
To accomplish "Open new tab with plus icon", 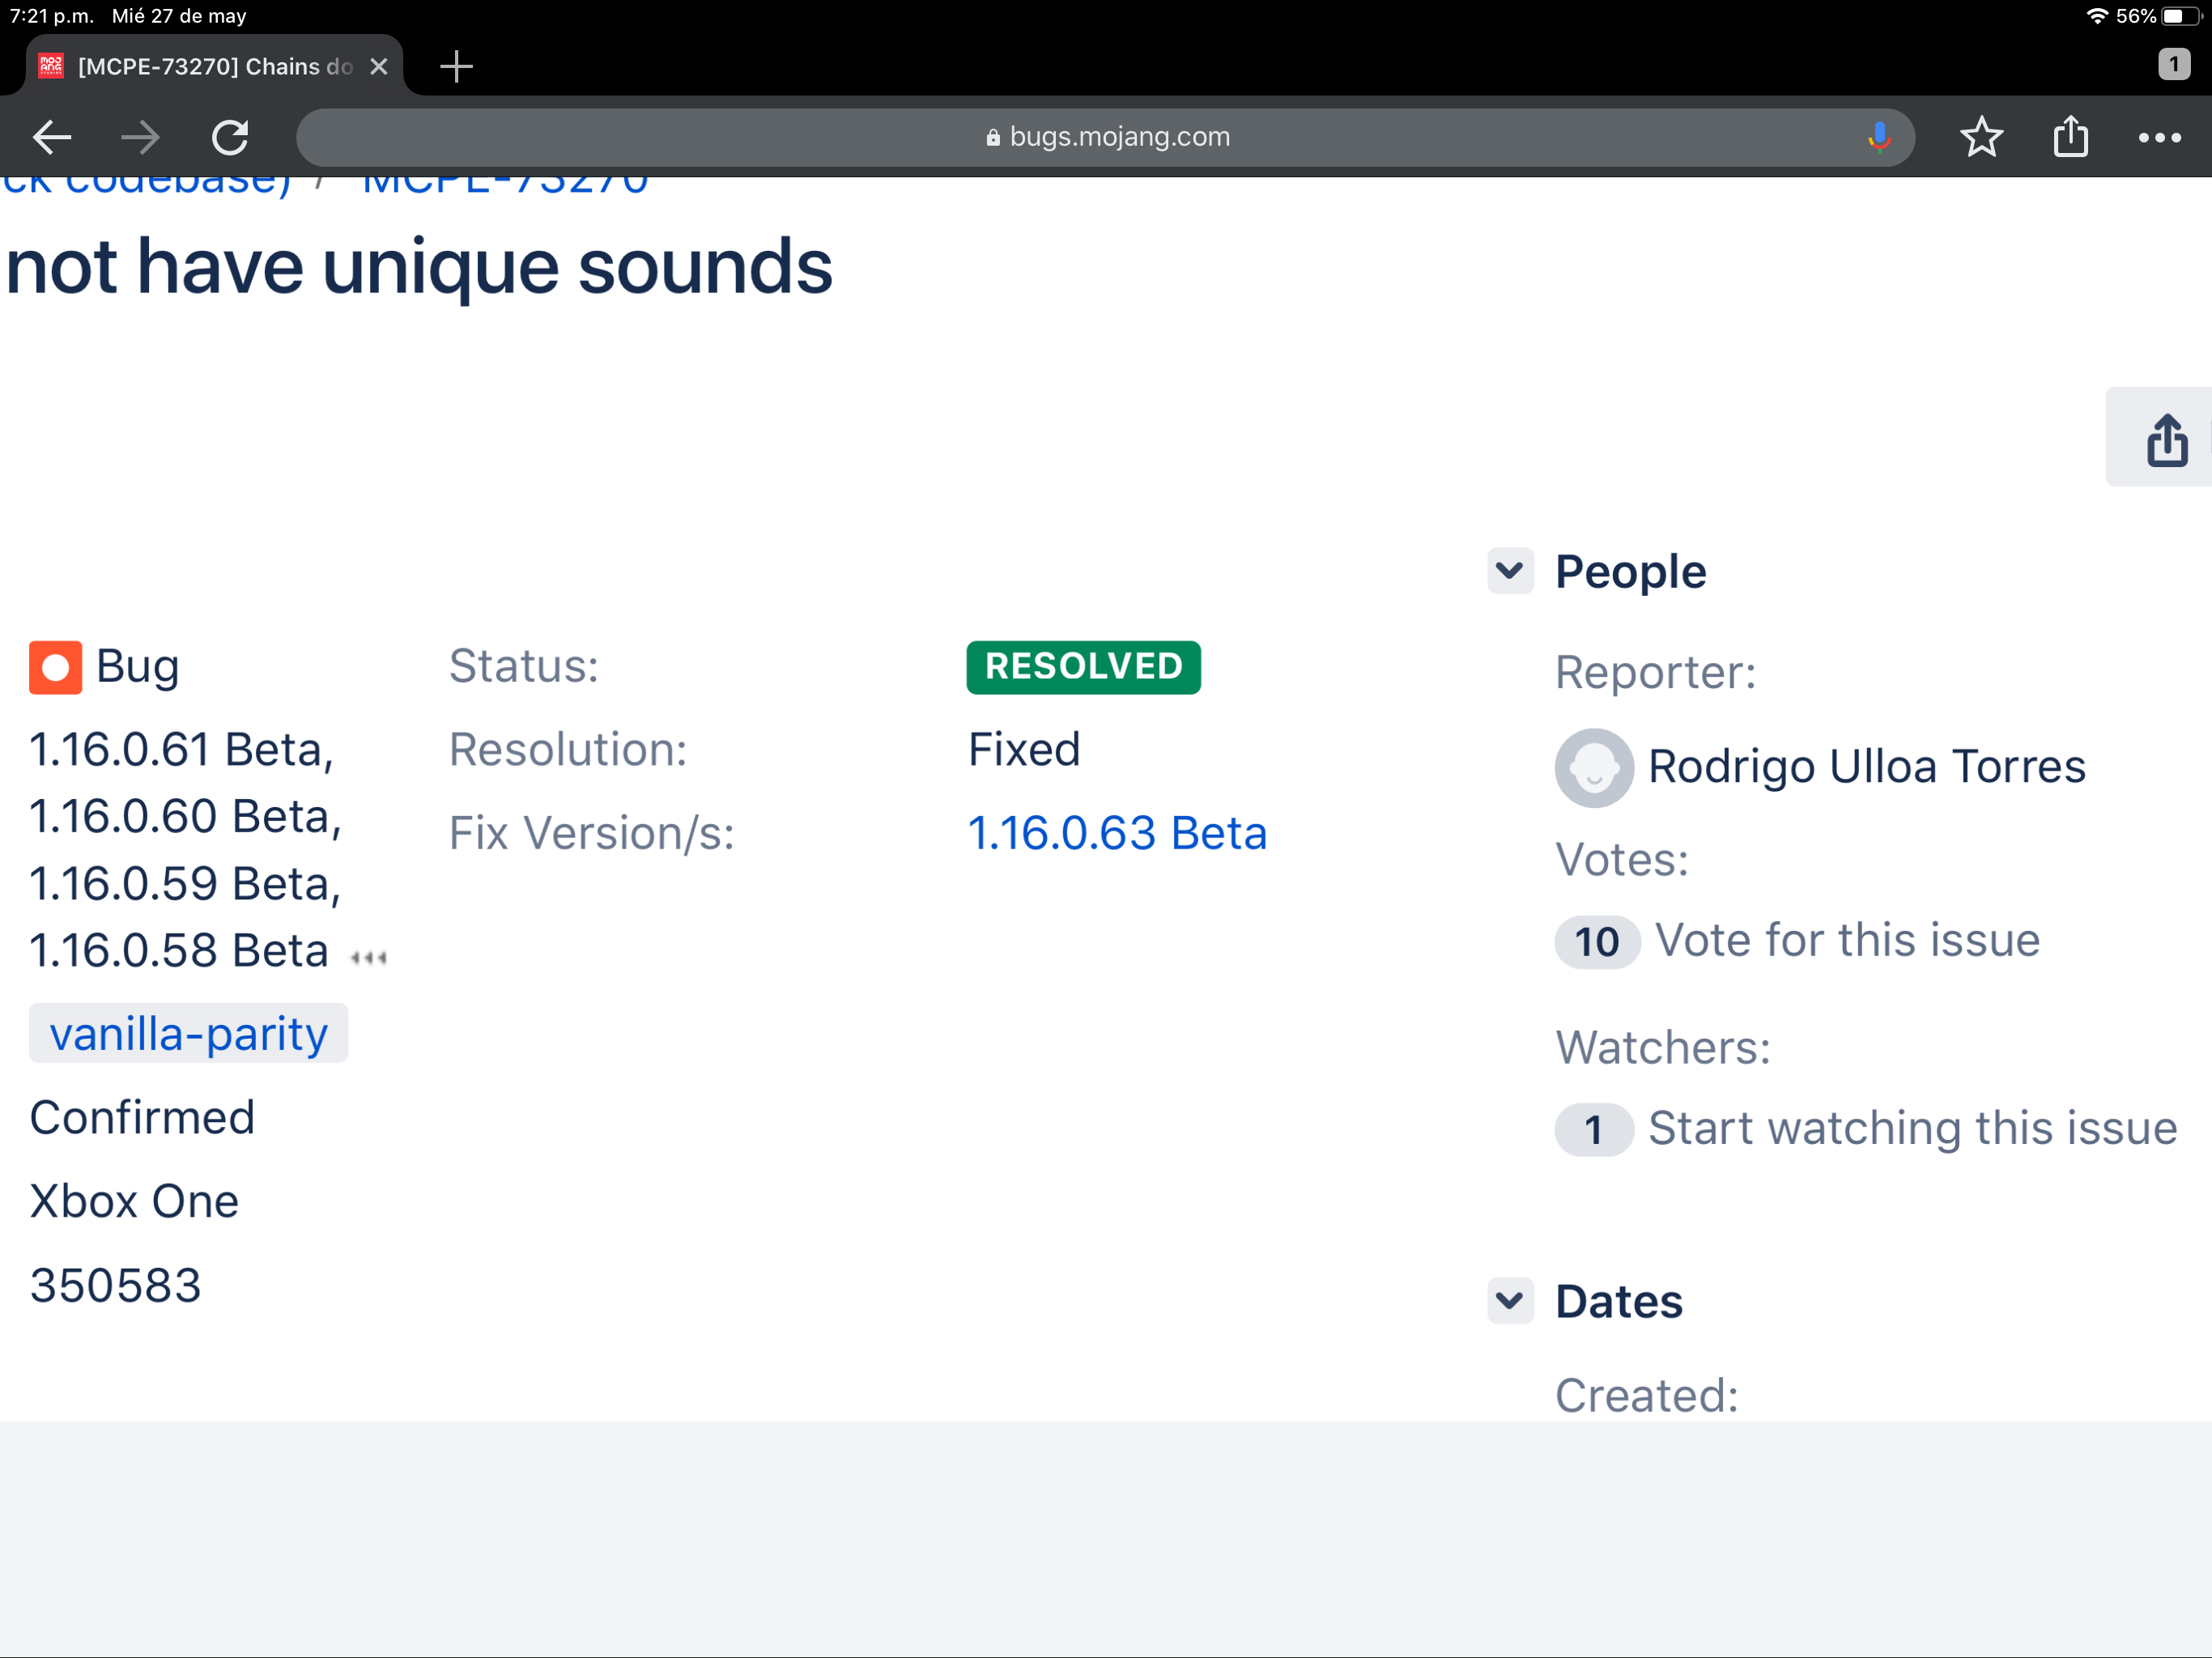I will (x=456, y=67).
